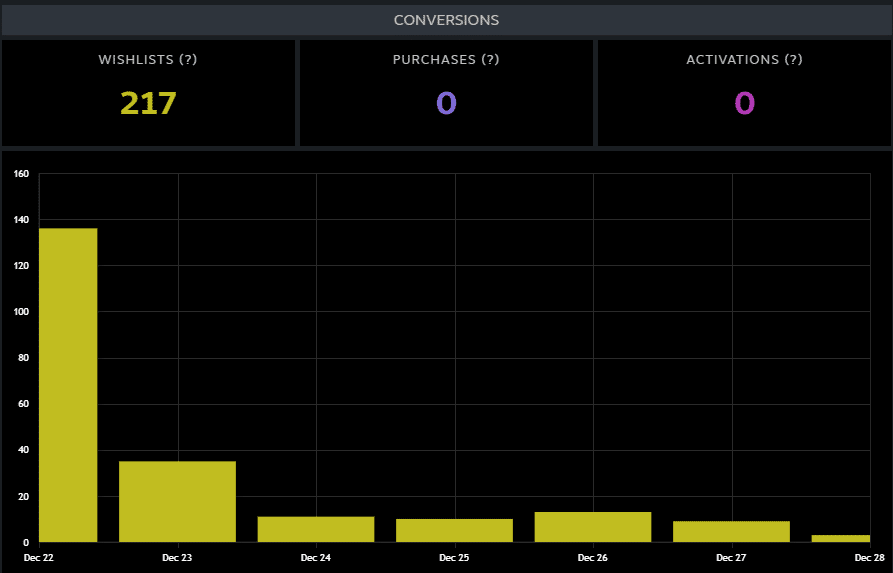This screenshot has height=573, width=893.
Task: Click the Purchases help question mark
Action: tap(490, 60)
